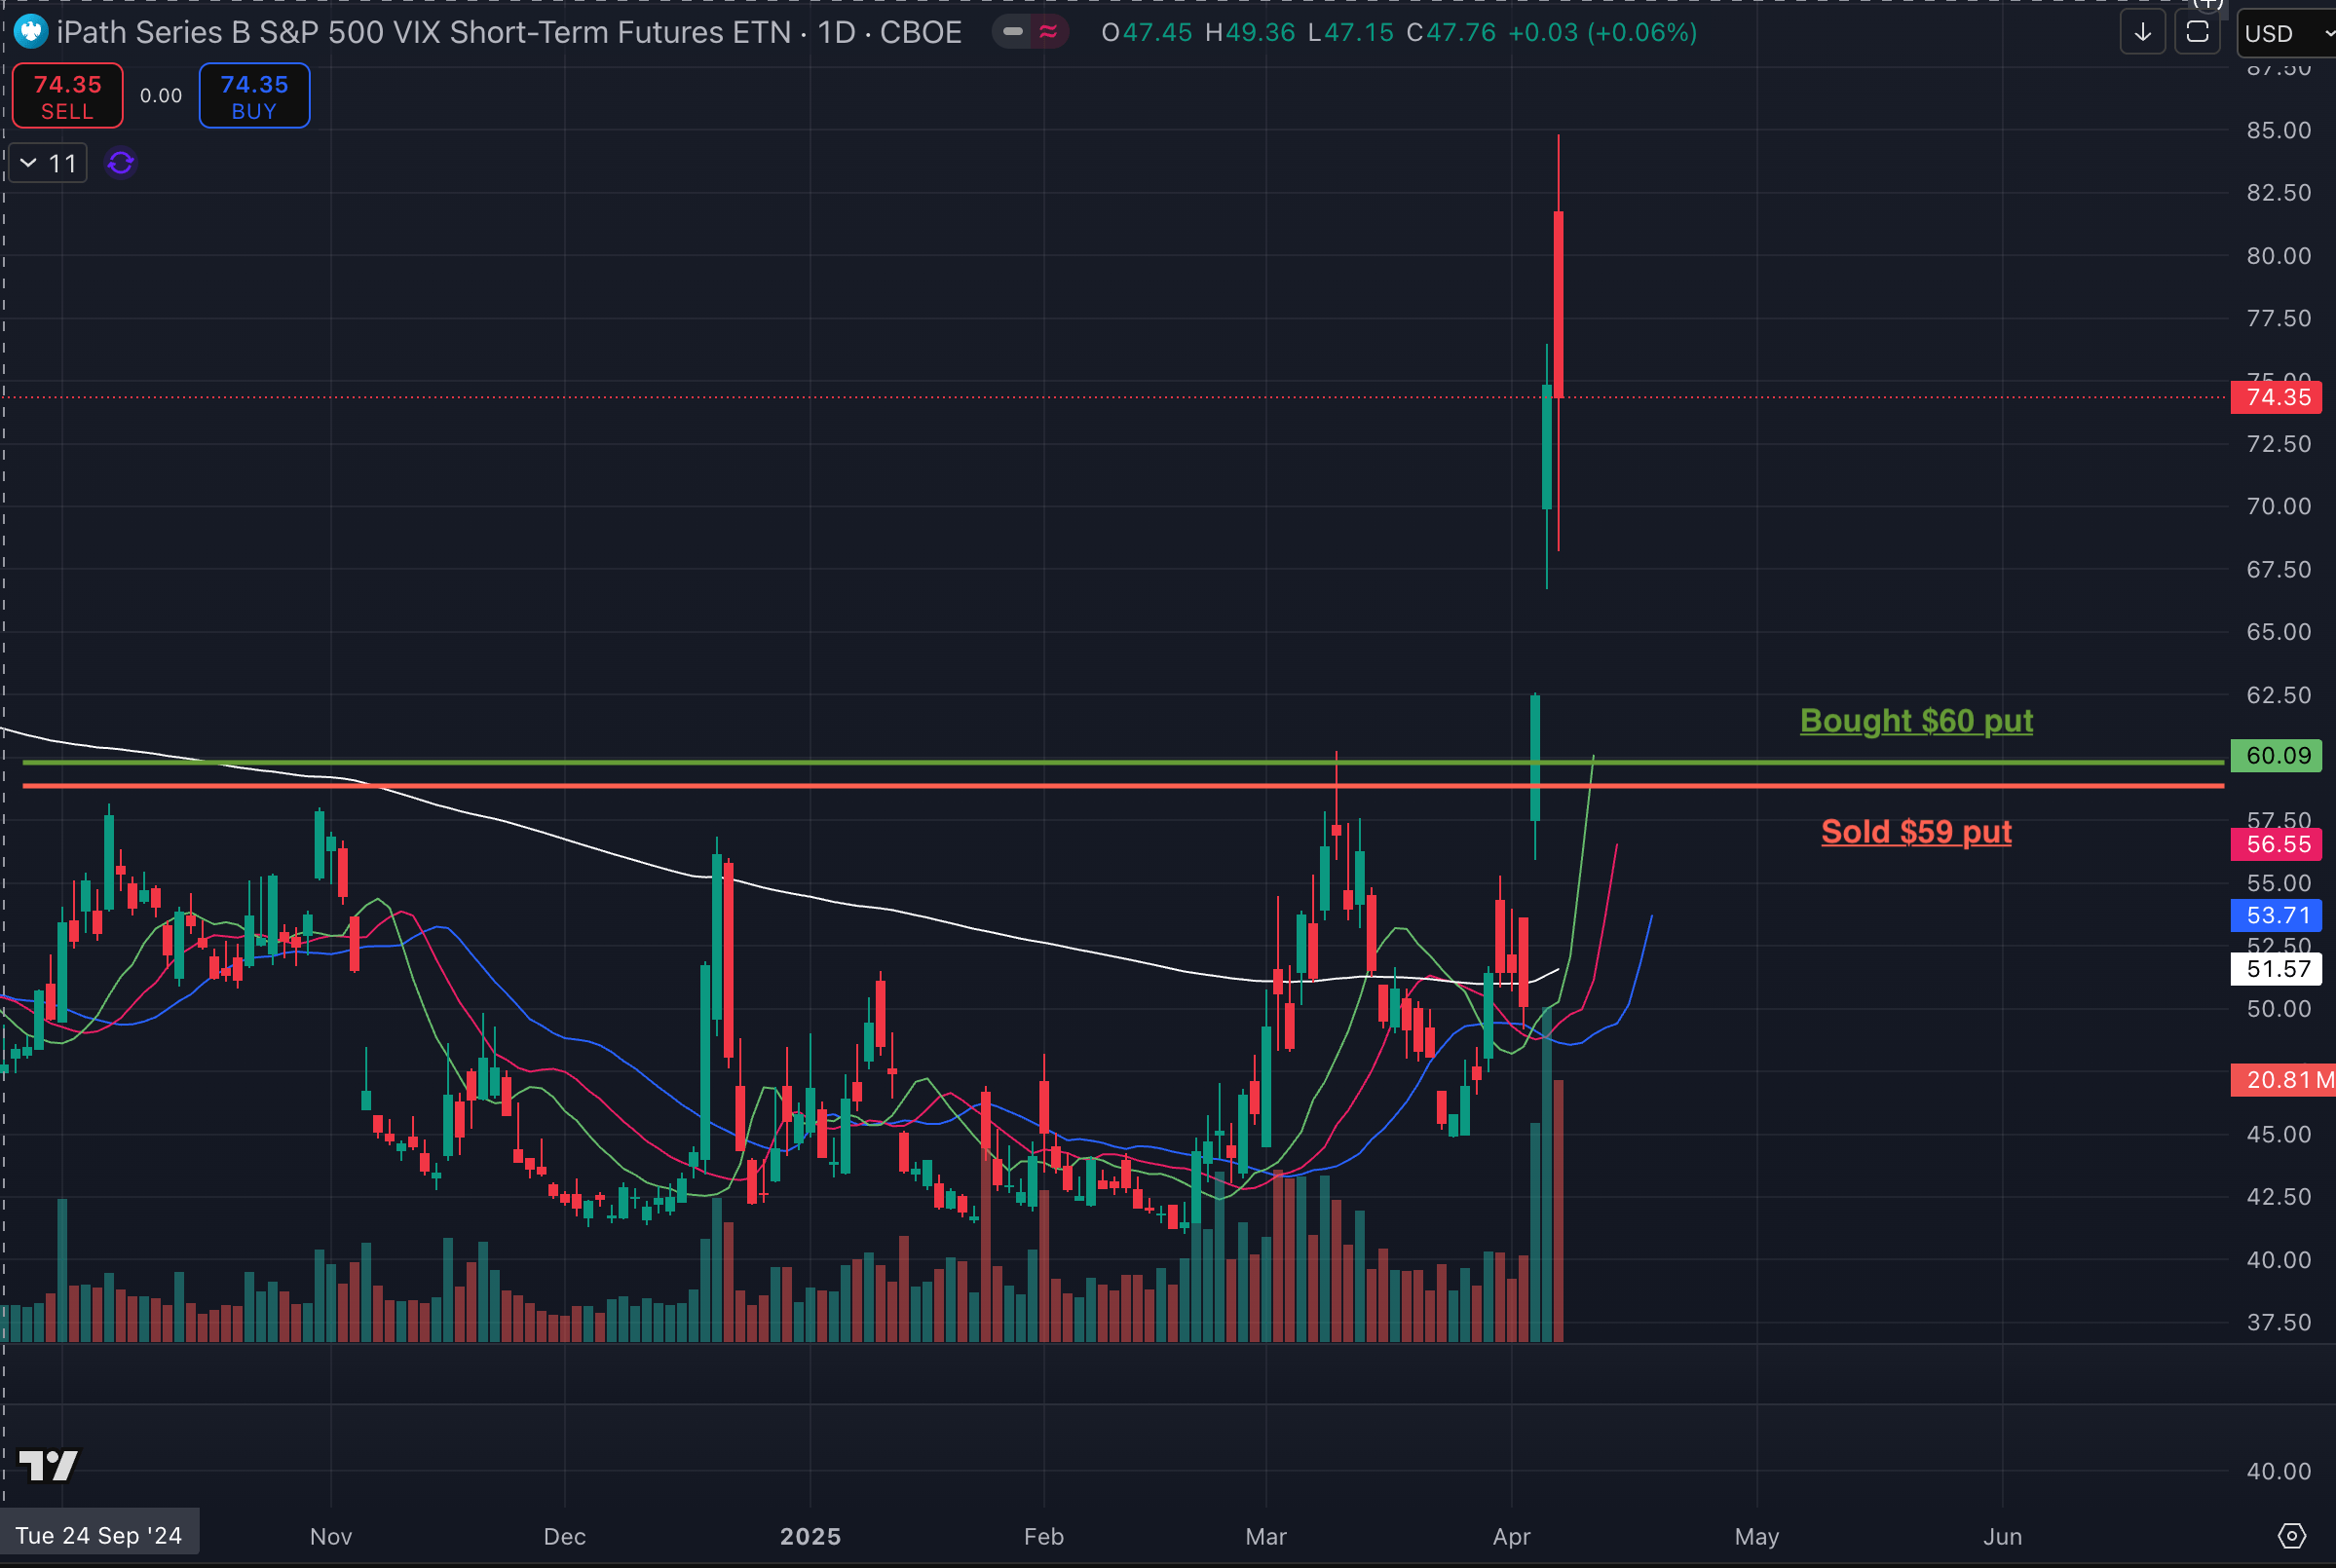Click the purple refresh icon beside the object counter
Image resolution: width=2336 pixels, height=1568 pixels.
(x=120, y=163)
